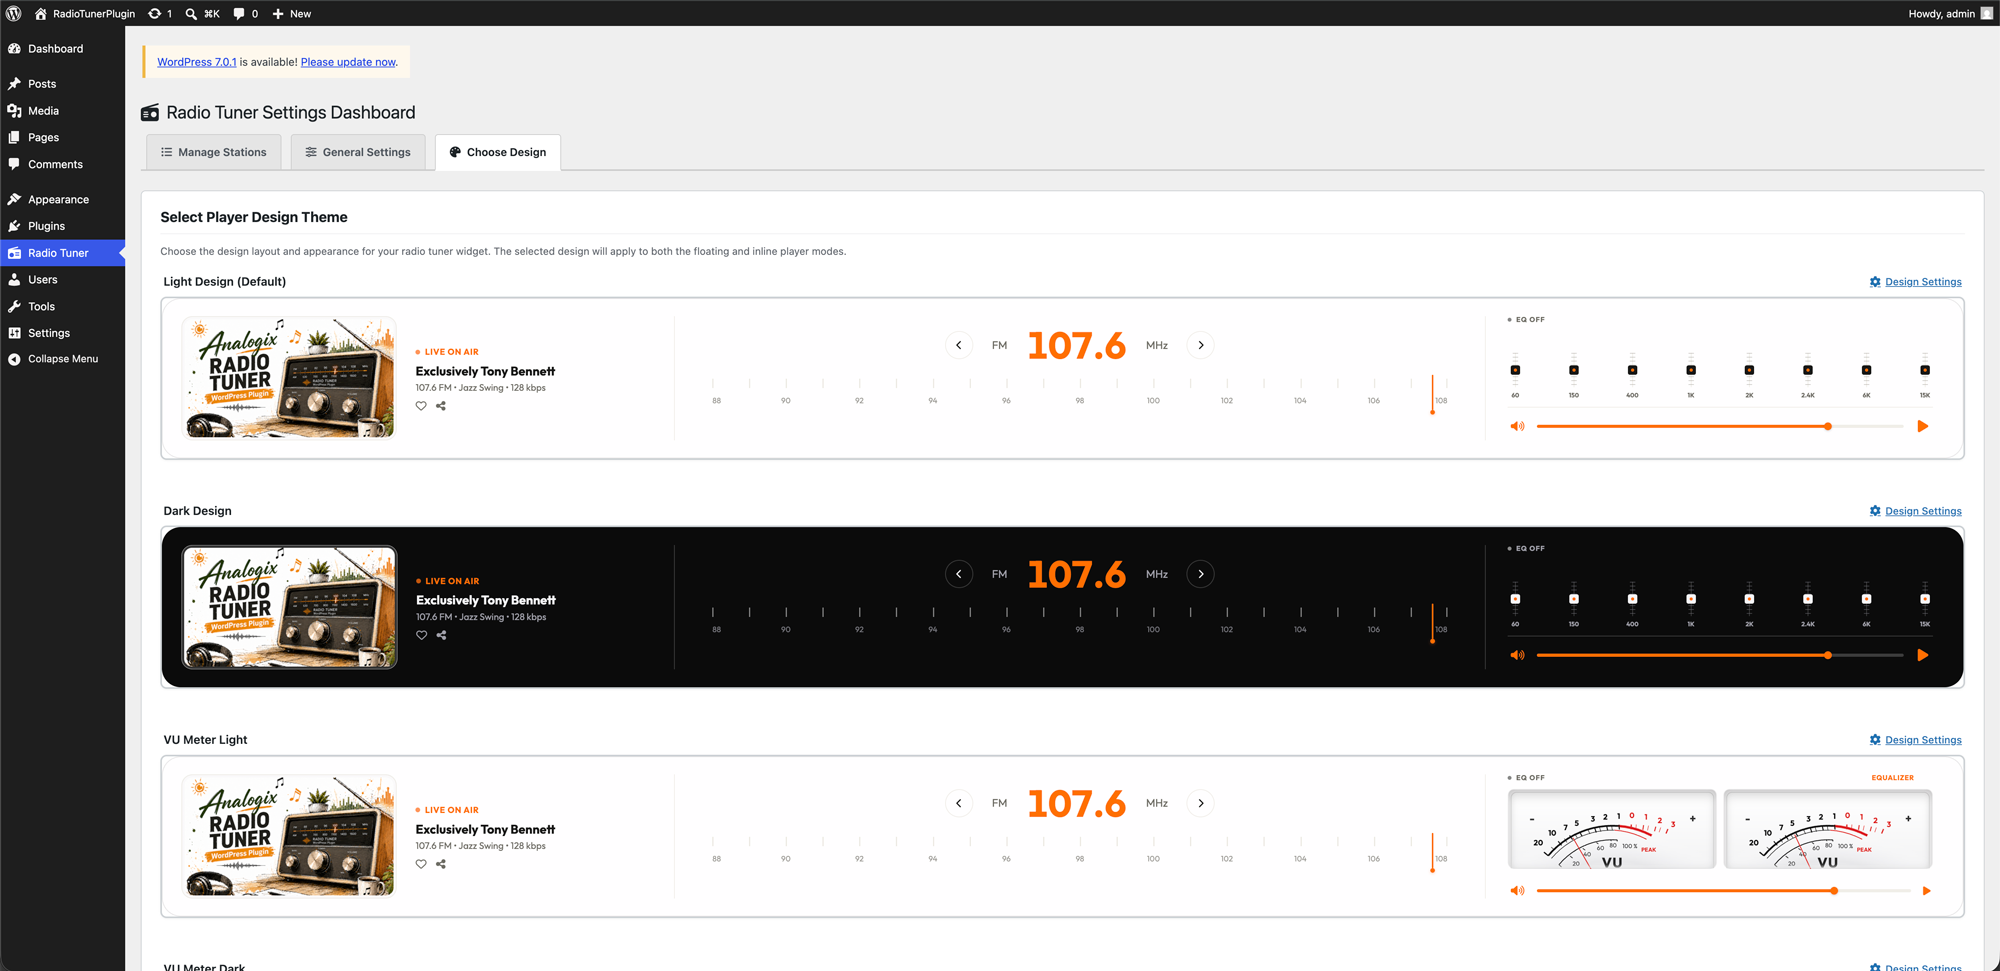Favorite station with heart in Dark Design
Screen dimensions: 2000x971
(421, 635)
